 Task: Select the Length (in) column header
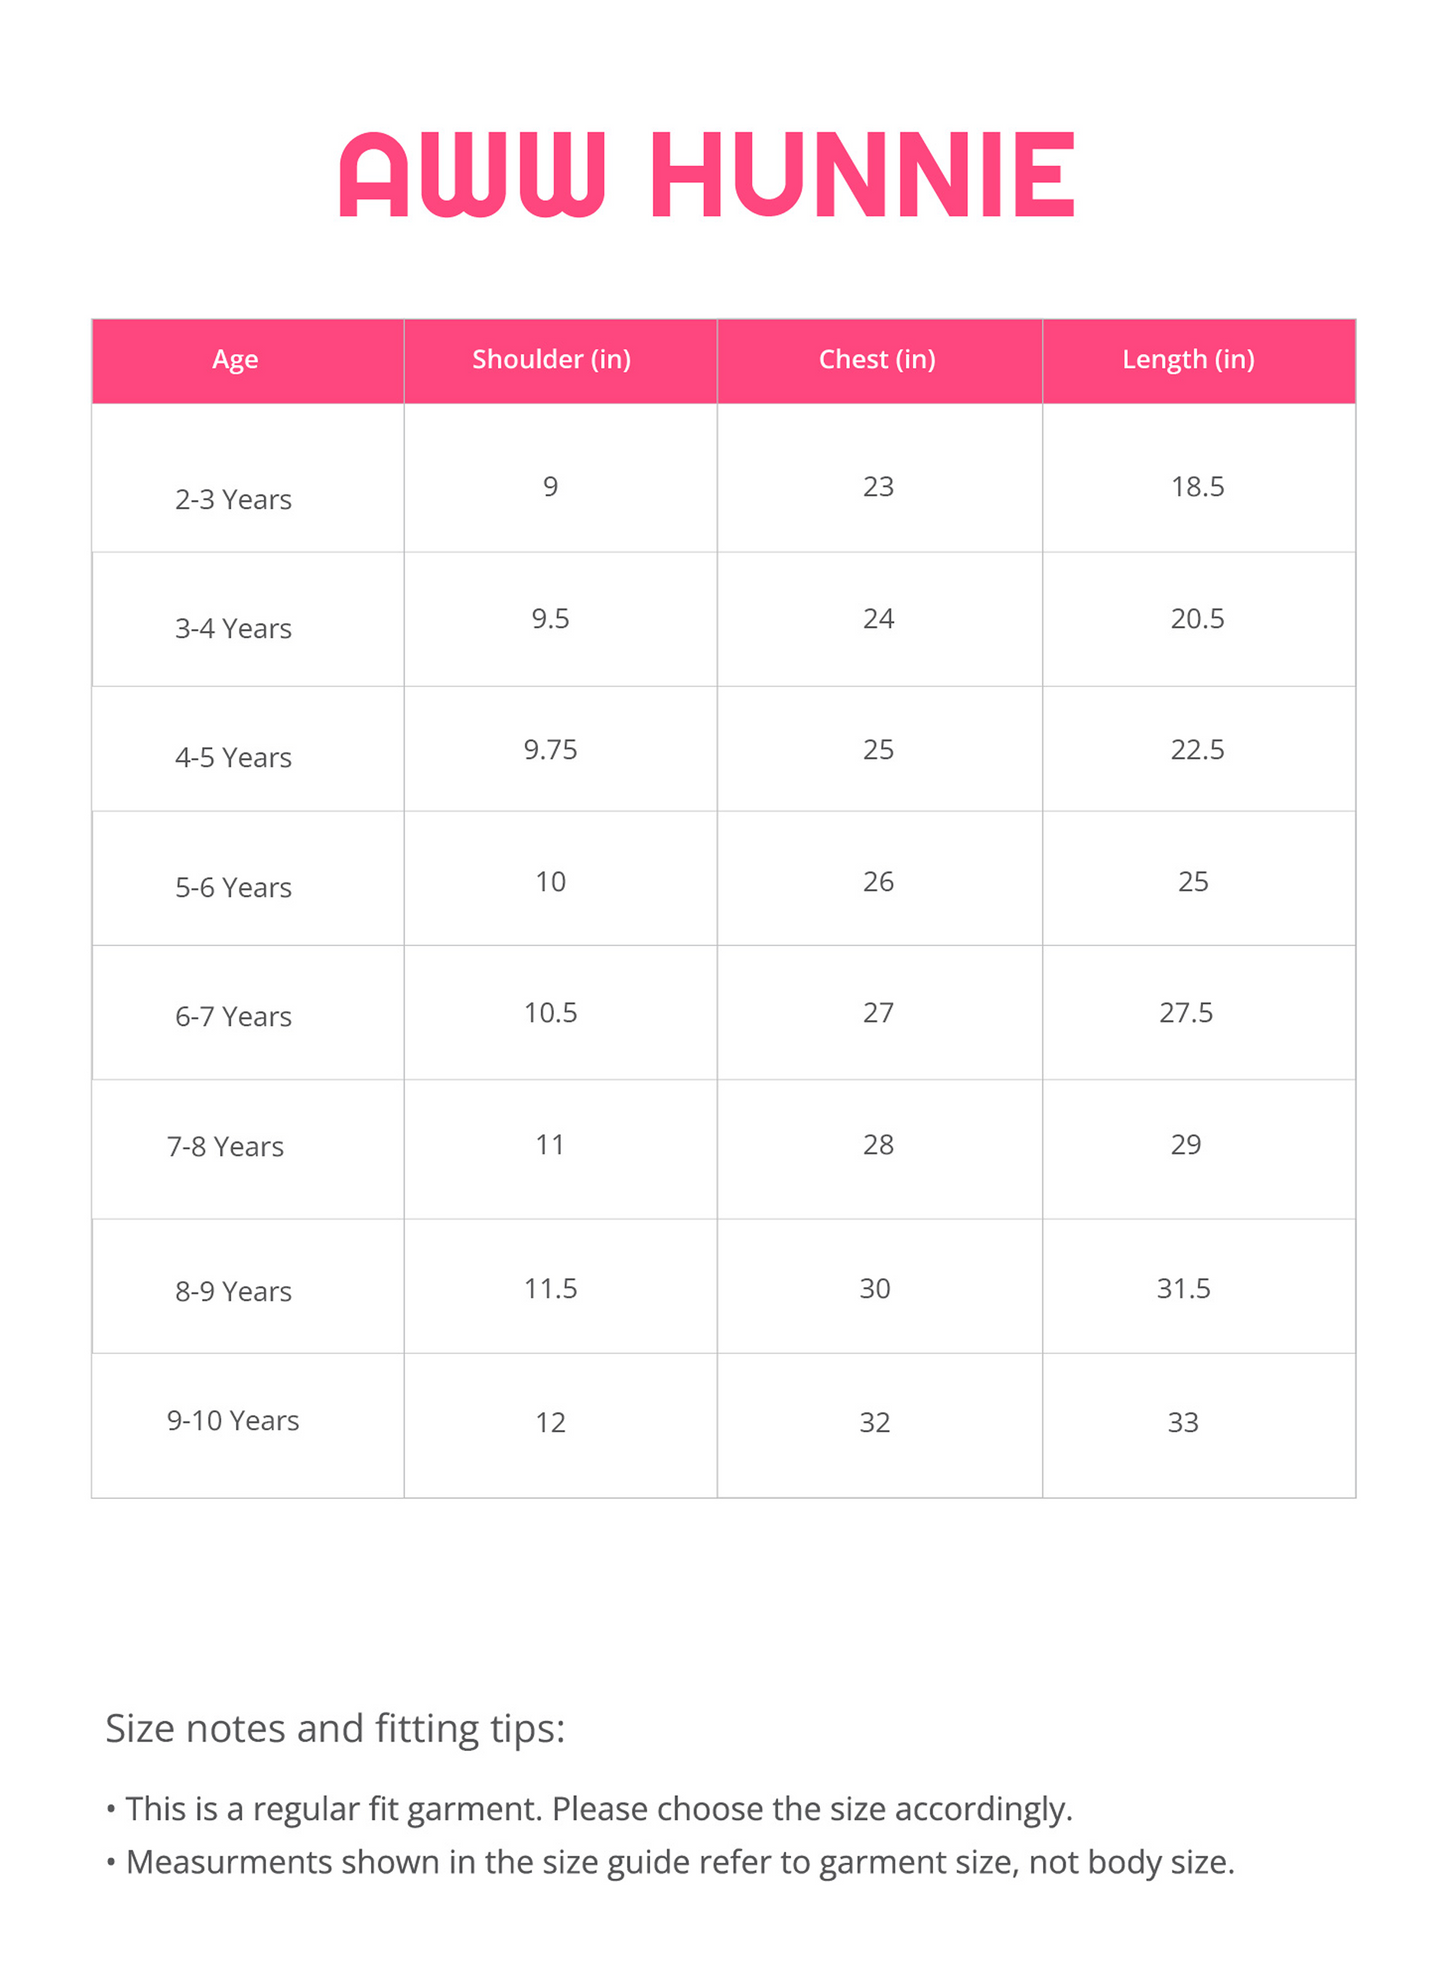pyautogui.click(x=1188, y=359)
